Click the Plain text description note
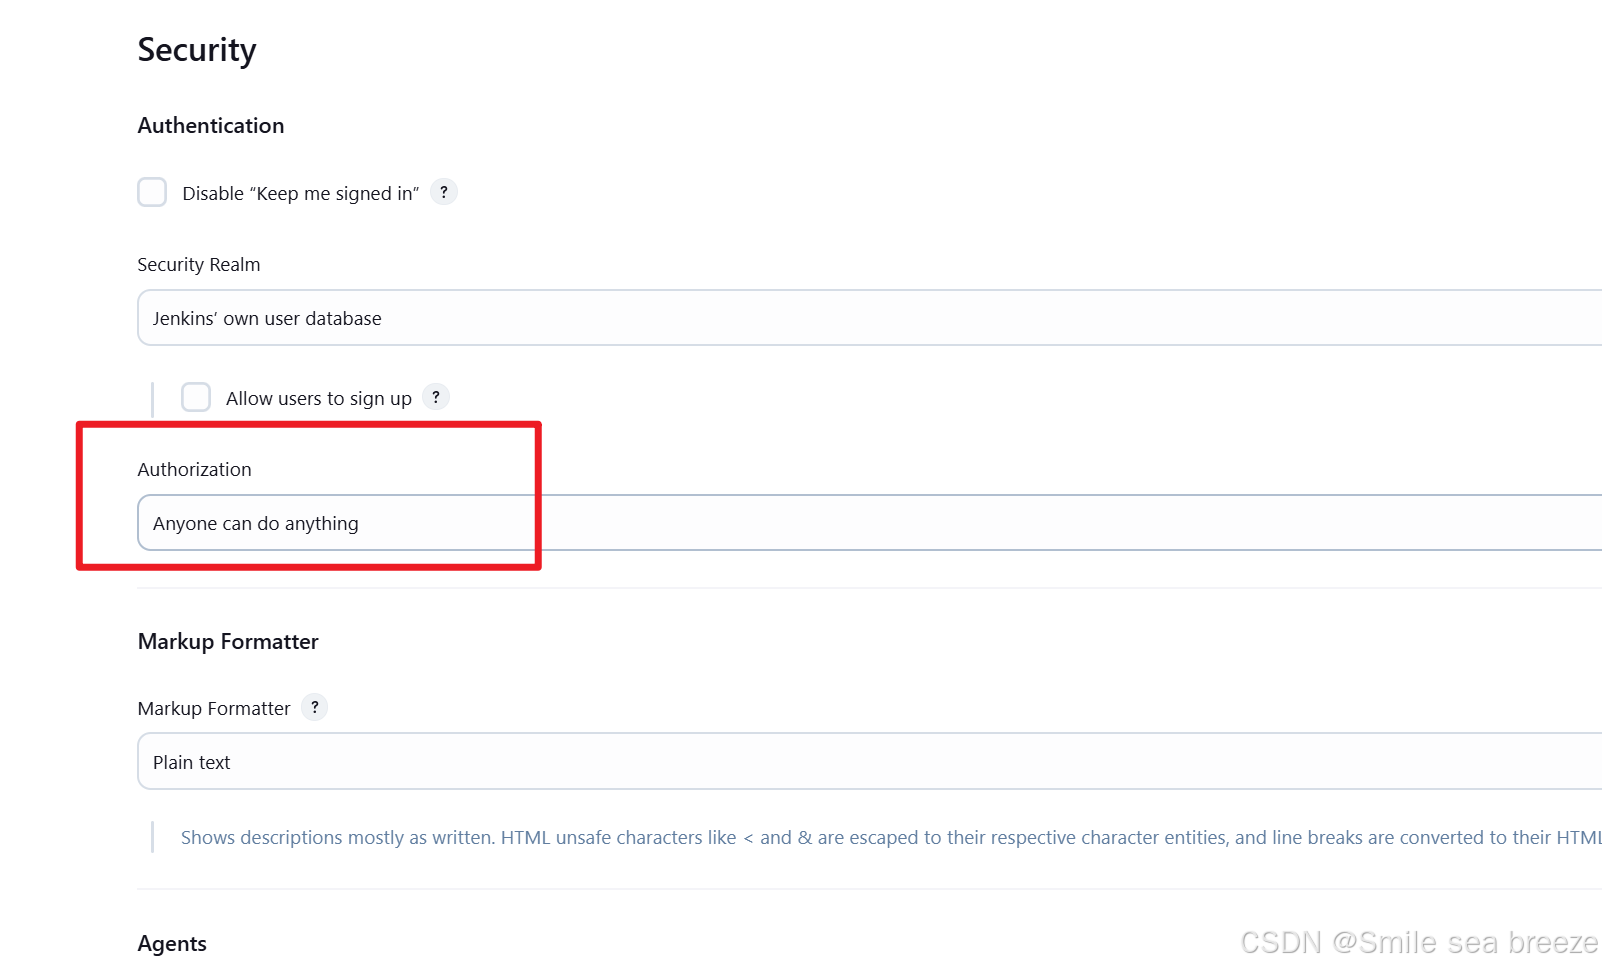Viewport: 1602px width, 970px height. pyautogui.click(x=700, y=837)
